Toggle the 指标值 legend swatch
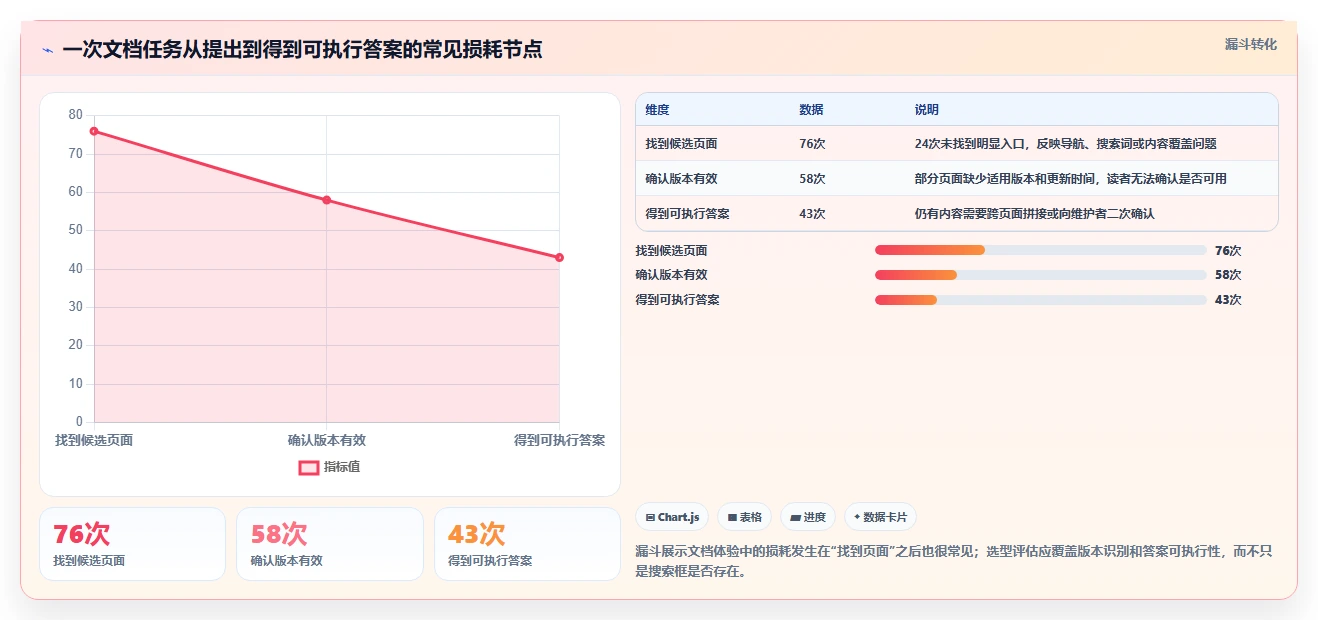This screenshot has height=620, width=1318. pyautogui.click(x=309, y=467)
